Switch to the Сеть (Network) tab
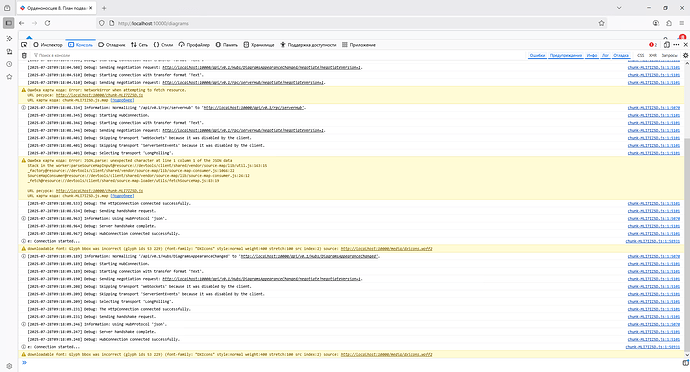 139,45
